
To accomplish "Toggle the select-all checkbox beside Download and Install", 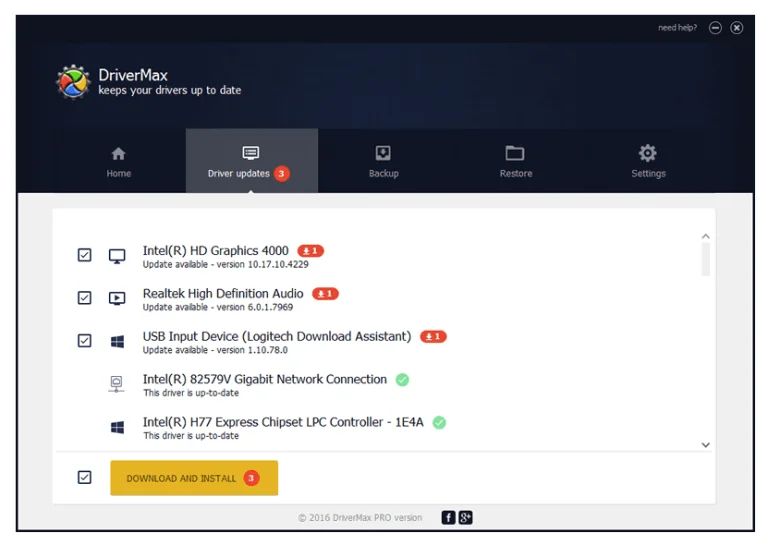I will pyautogui.click(x=84, y=477).
